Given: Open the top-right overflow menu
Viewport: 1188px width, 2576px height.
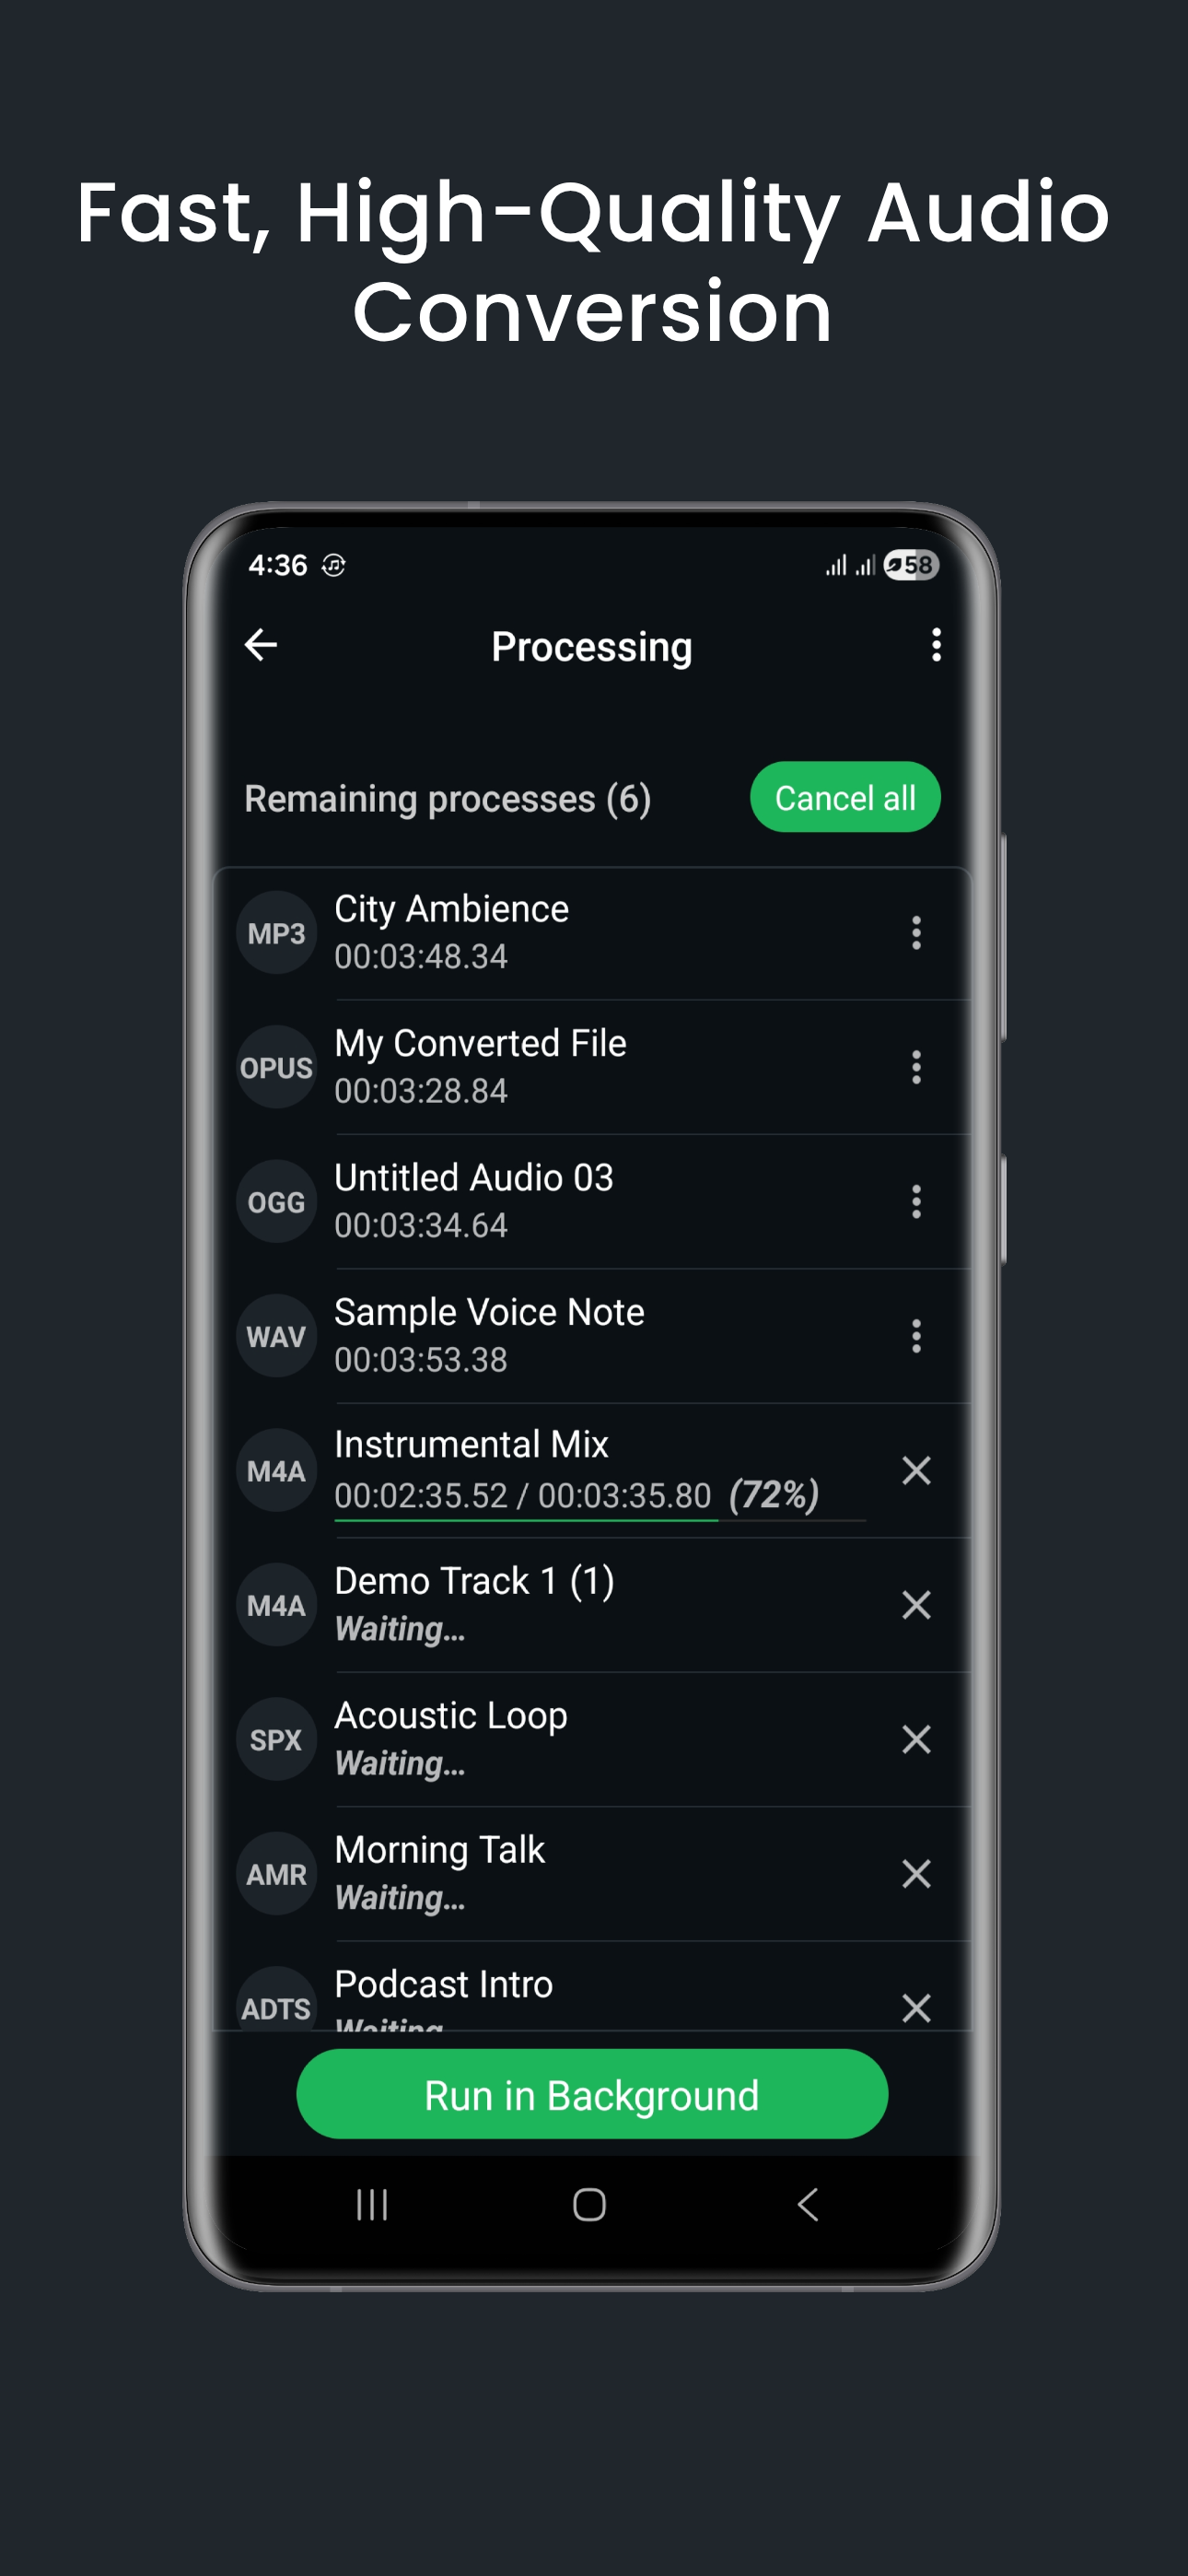Looking at the screenshot, I should pyautogui.click(x=936, y=646).
